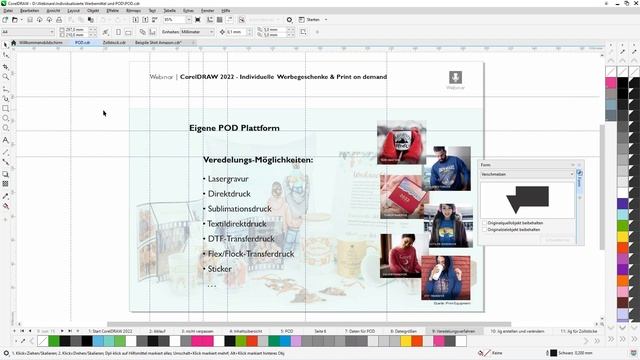Open the Bitmaps menu

133,11
